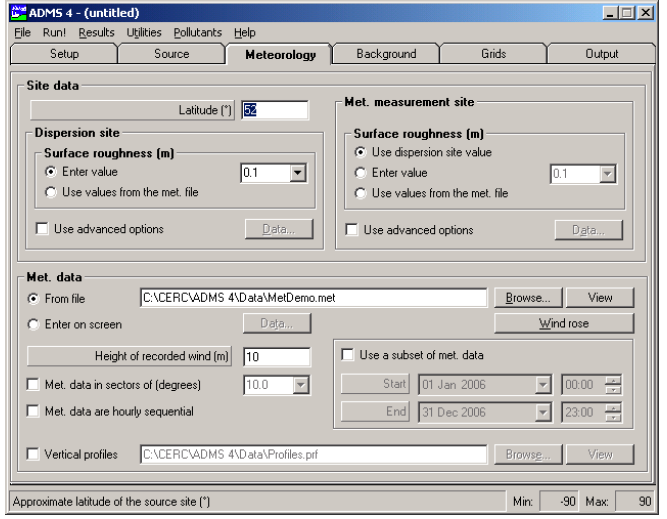Open the Help menu
This screenshot has height=519, width=667.
(x=245, y=33)
